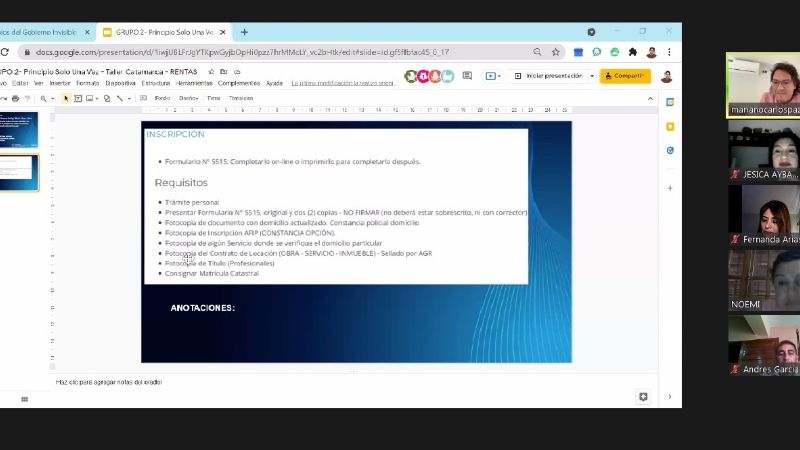Click the Fondo button
The width and height of the screenshot is (800, 450).
(162, 98)
